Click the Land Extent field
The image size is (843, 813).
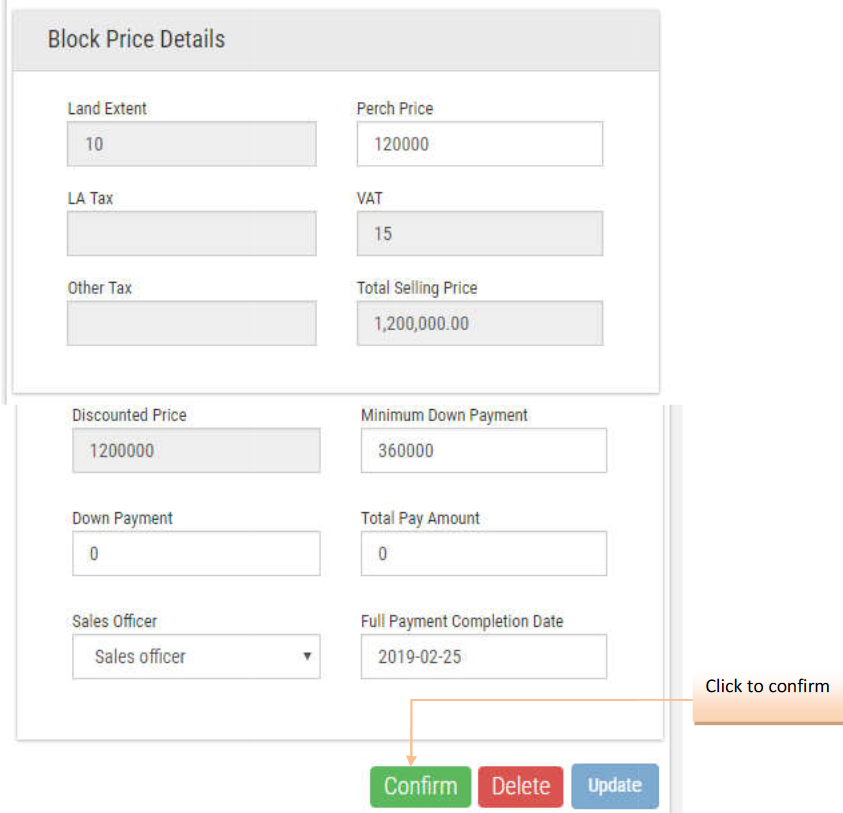(x=191, y=144)
